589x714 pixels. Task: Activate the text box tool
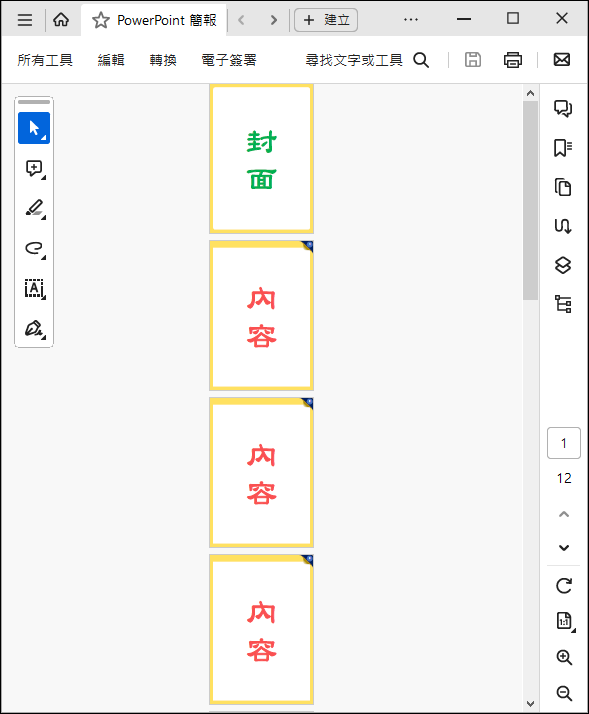pos(34,289)
